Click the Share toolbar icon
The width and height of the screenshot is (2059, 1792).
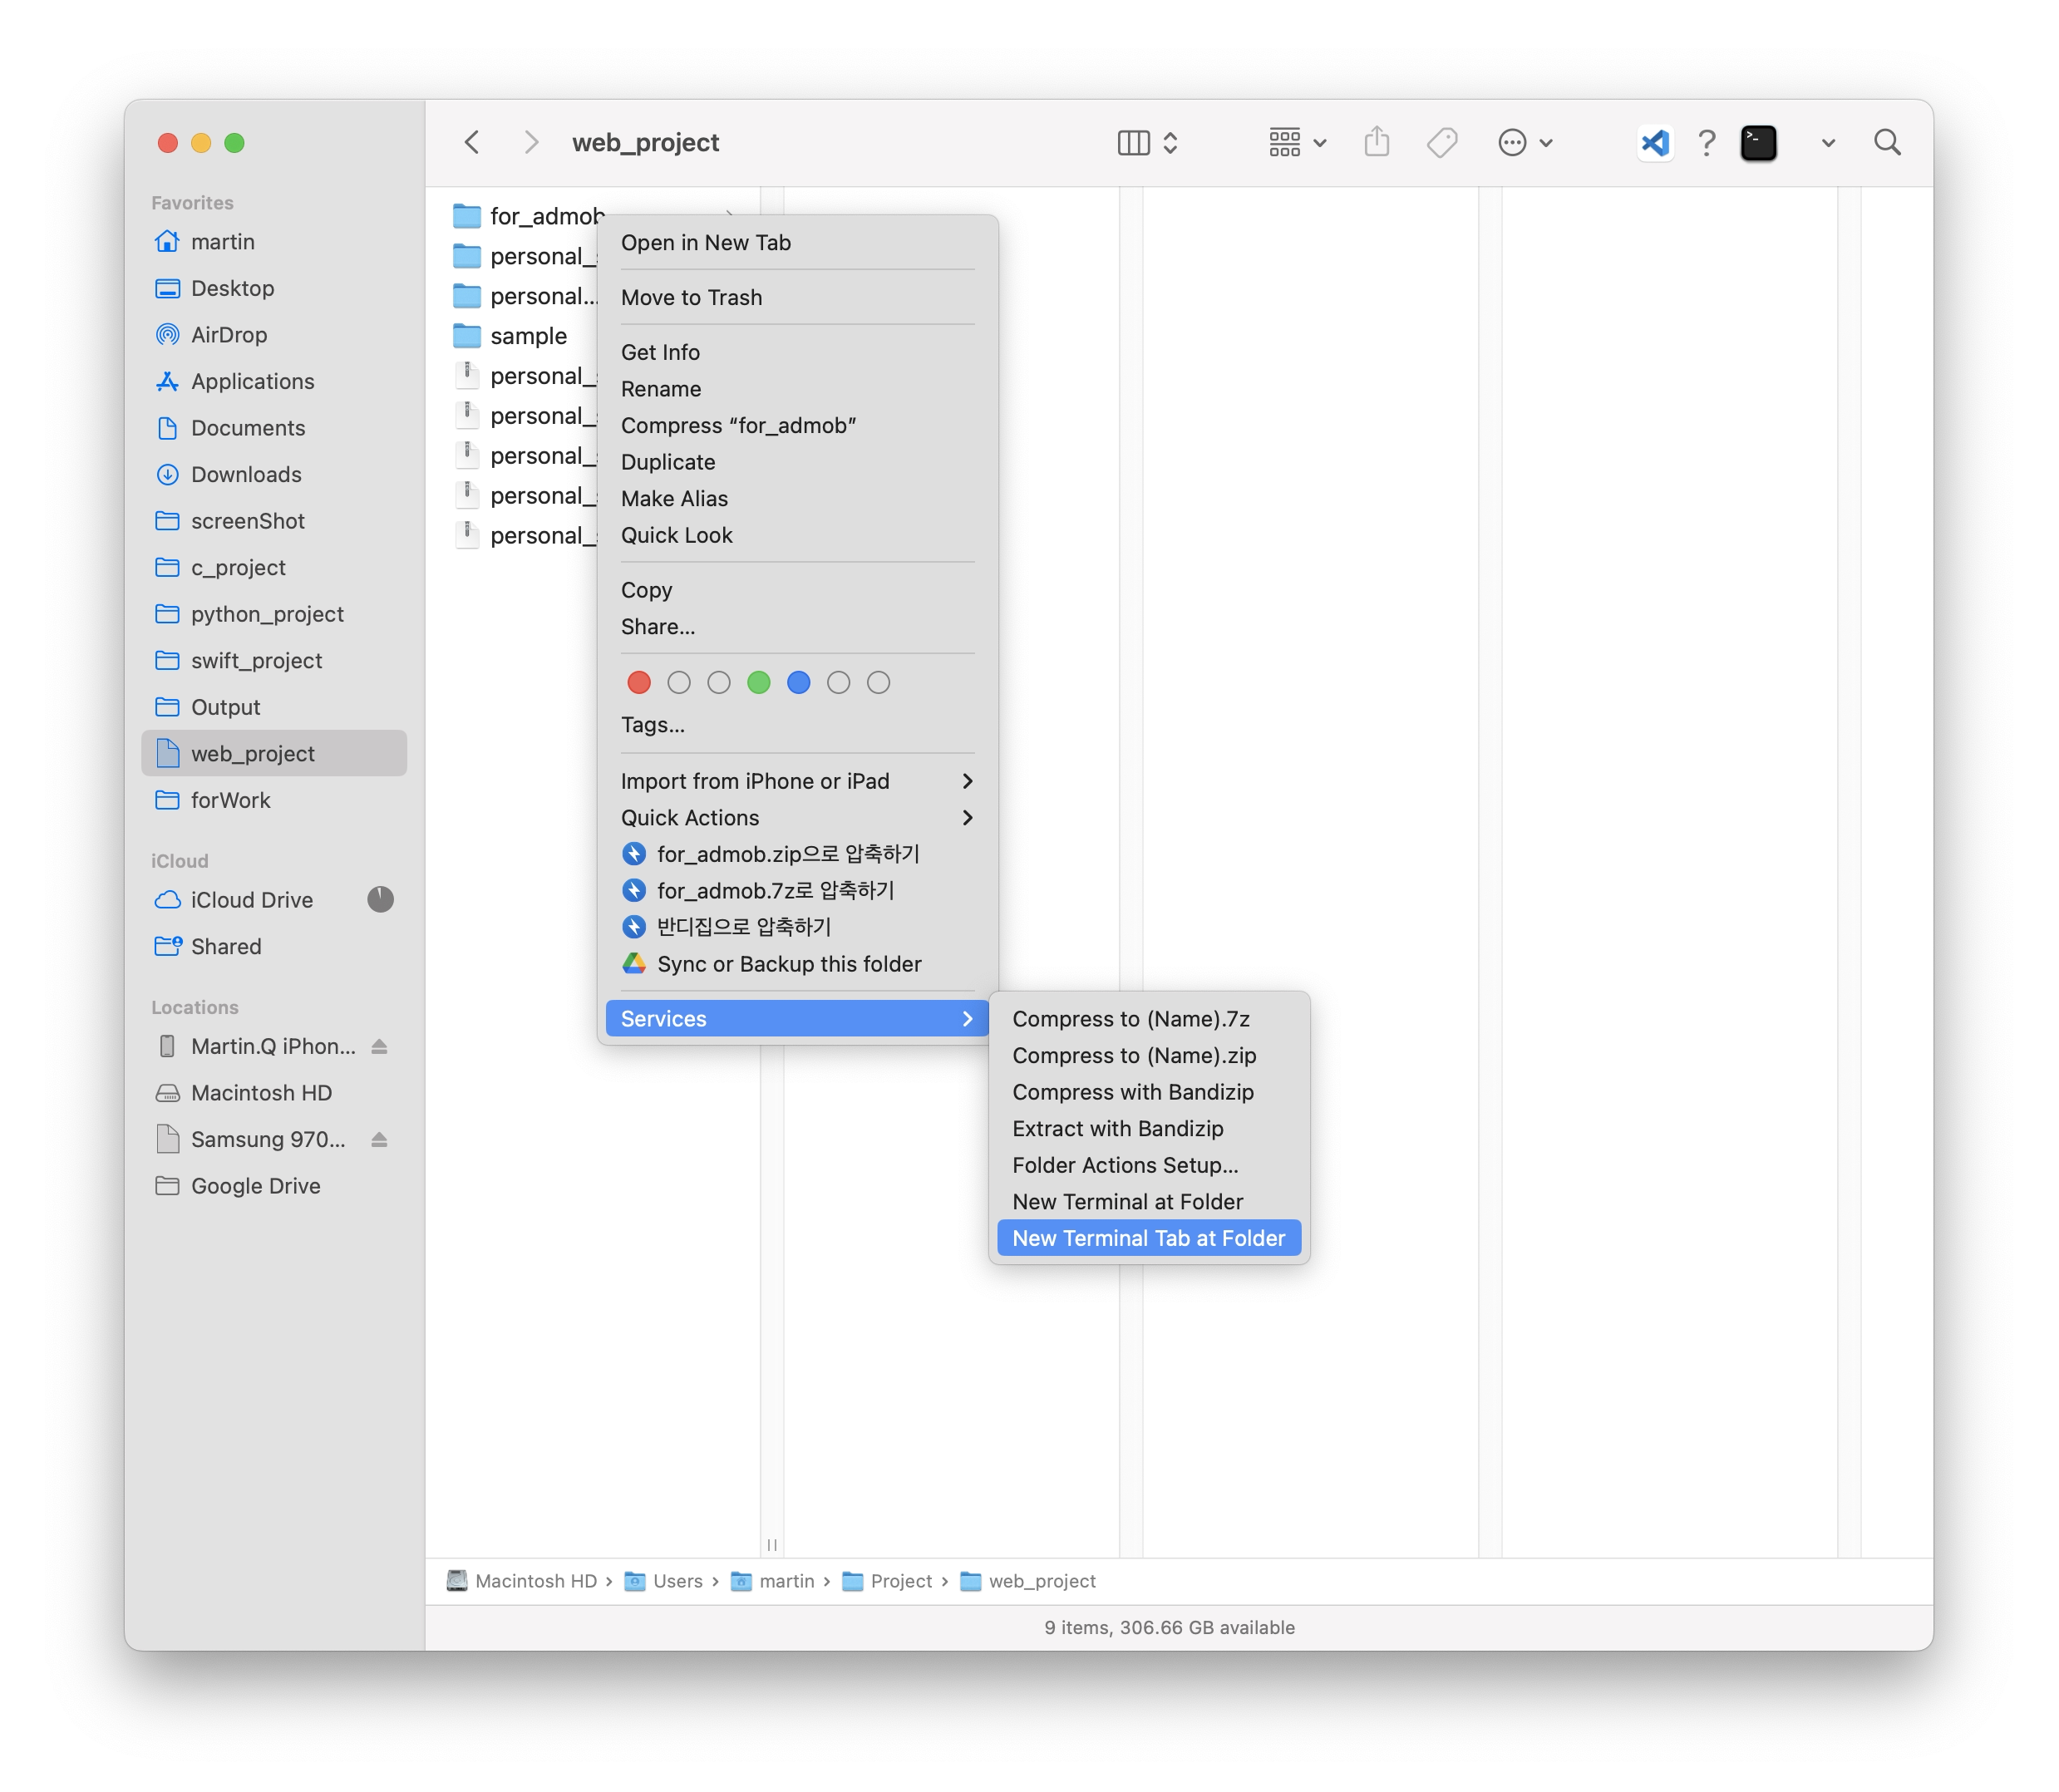point(1377,142)
